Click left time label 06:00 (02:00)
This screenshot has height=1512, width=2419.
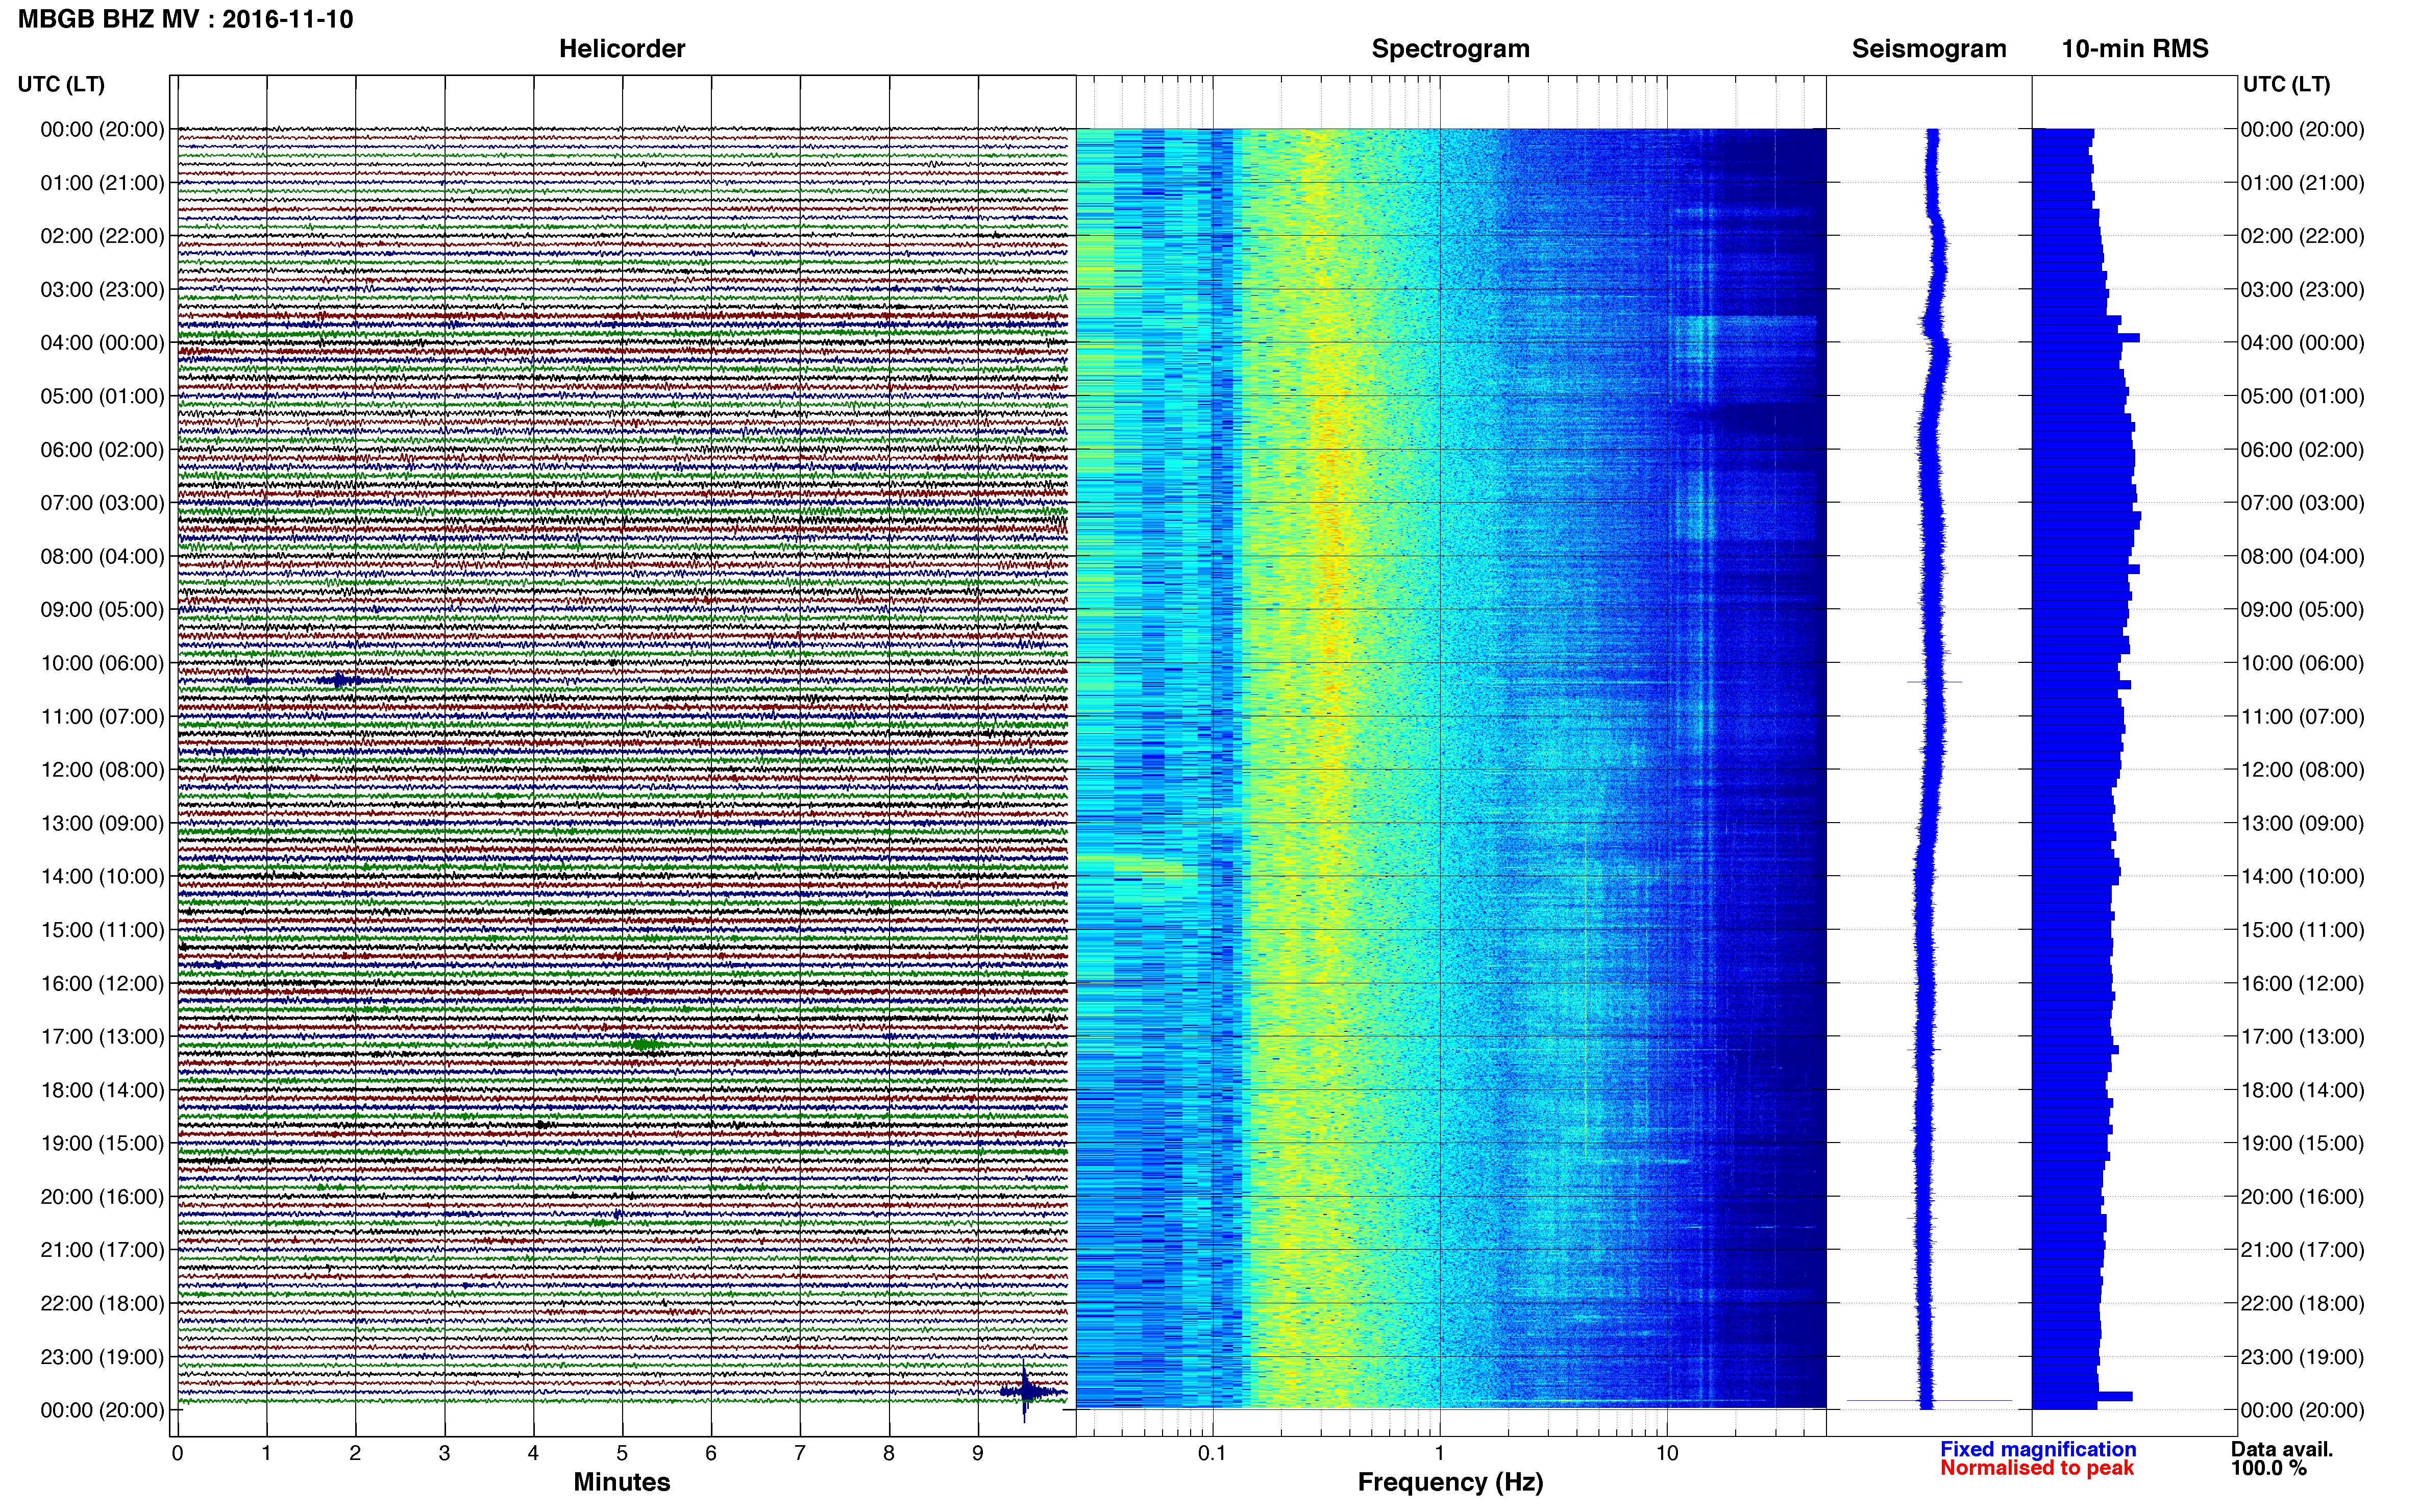(x=102, y=450)
